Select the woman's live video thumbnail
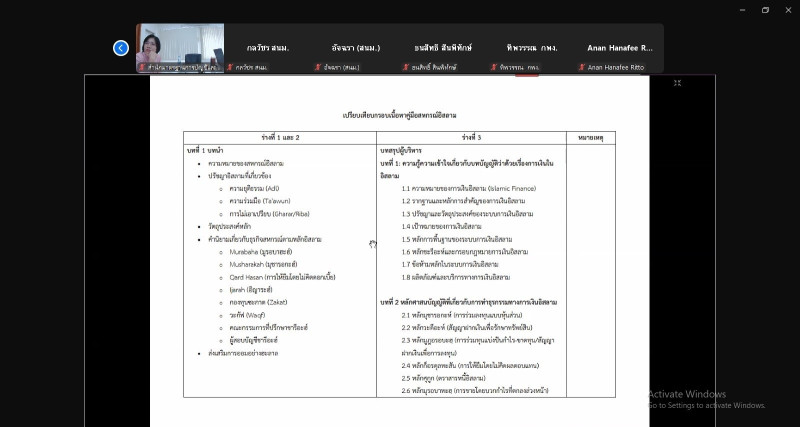This screenshot has width=800, height=427. (180, 48)
